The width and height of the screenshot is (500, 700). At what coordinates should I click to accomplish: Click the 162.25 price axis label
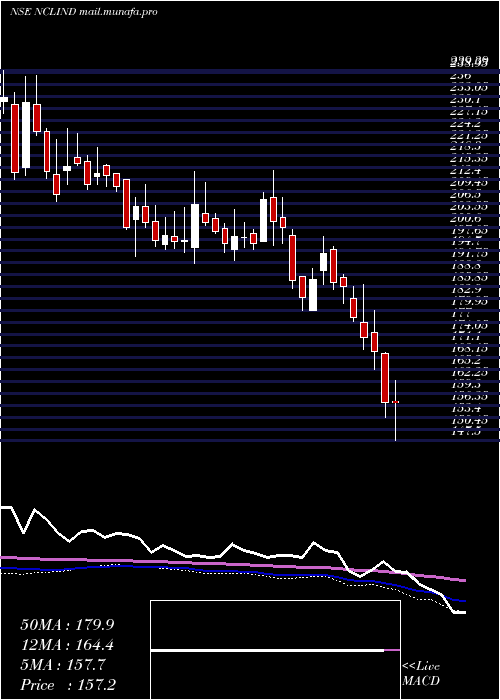(x=468, y=373)
